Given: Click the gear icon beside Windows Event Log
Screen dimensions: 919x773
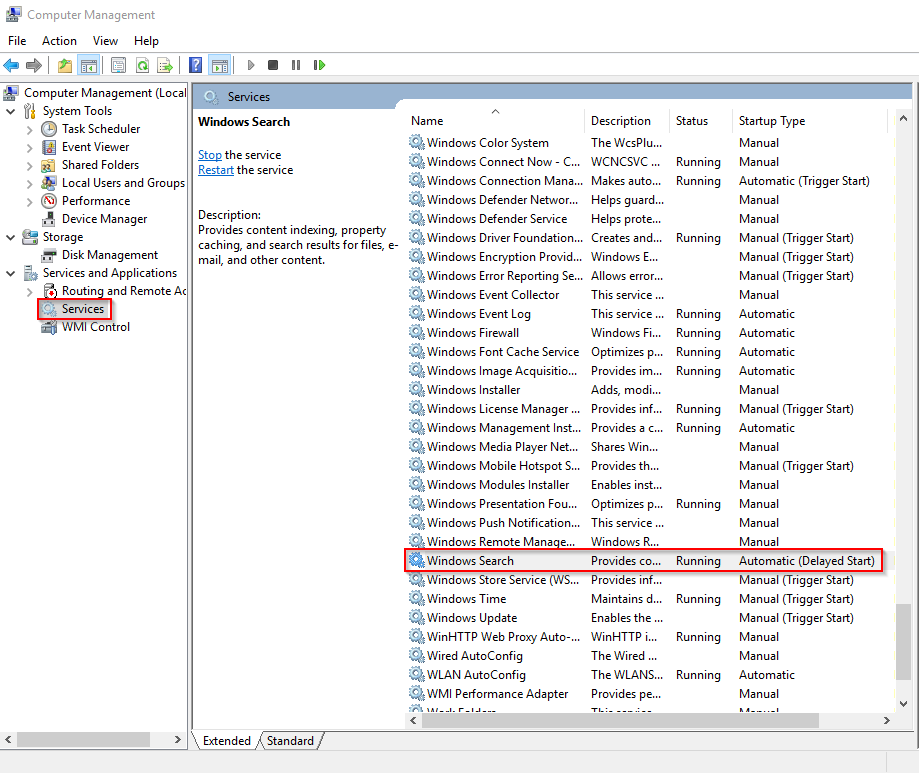Looking at the screenshot, I should coord(417,314).
